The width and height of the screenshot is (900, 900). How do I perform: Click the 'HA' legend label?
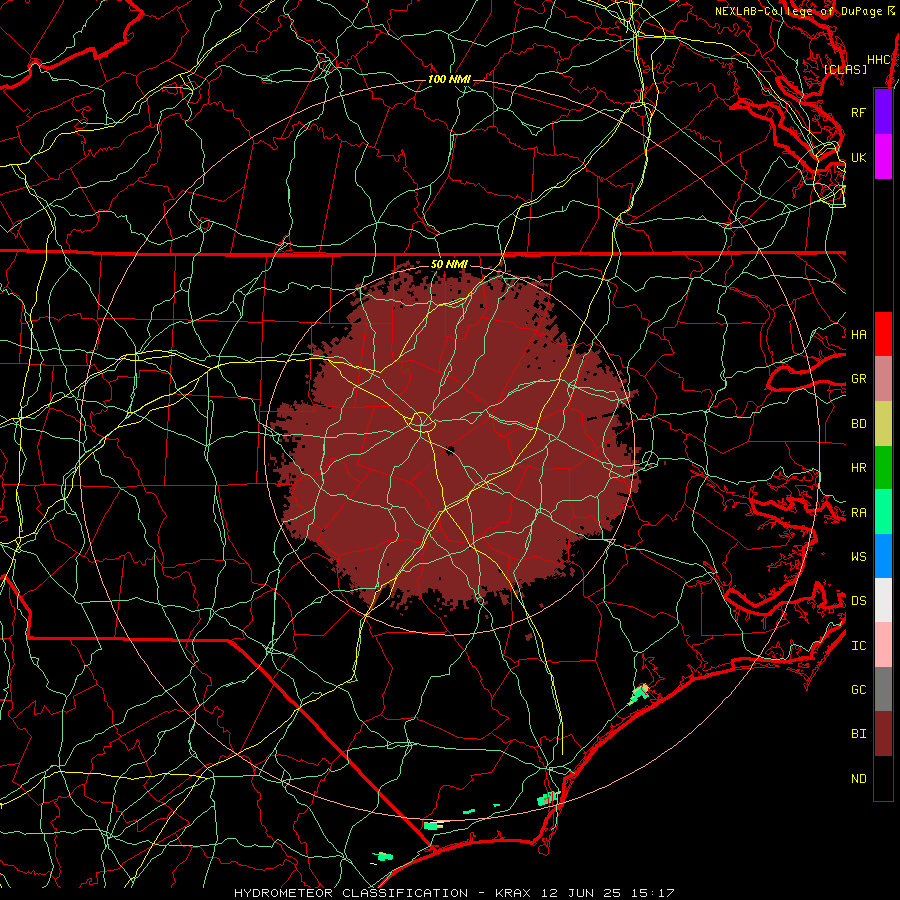coord(858,335)
